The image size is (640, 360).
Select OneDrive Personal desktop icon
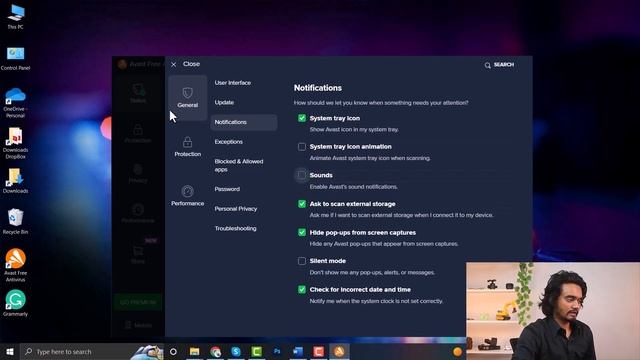(16, 103)
